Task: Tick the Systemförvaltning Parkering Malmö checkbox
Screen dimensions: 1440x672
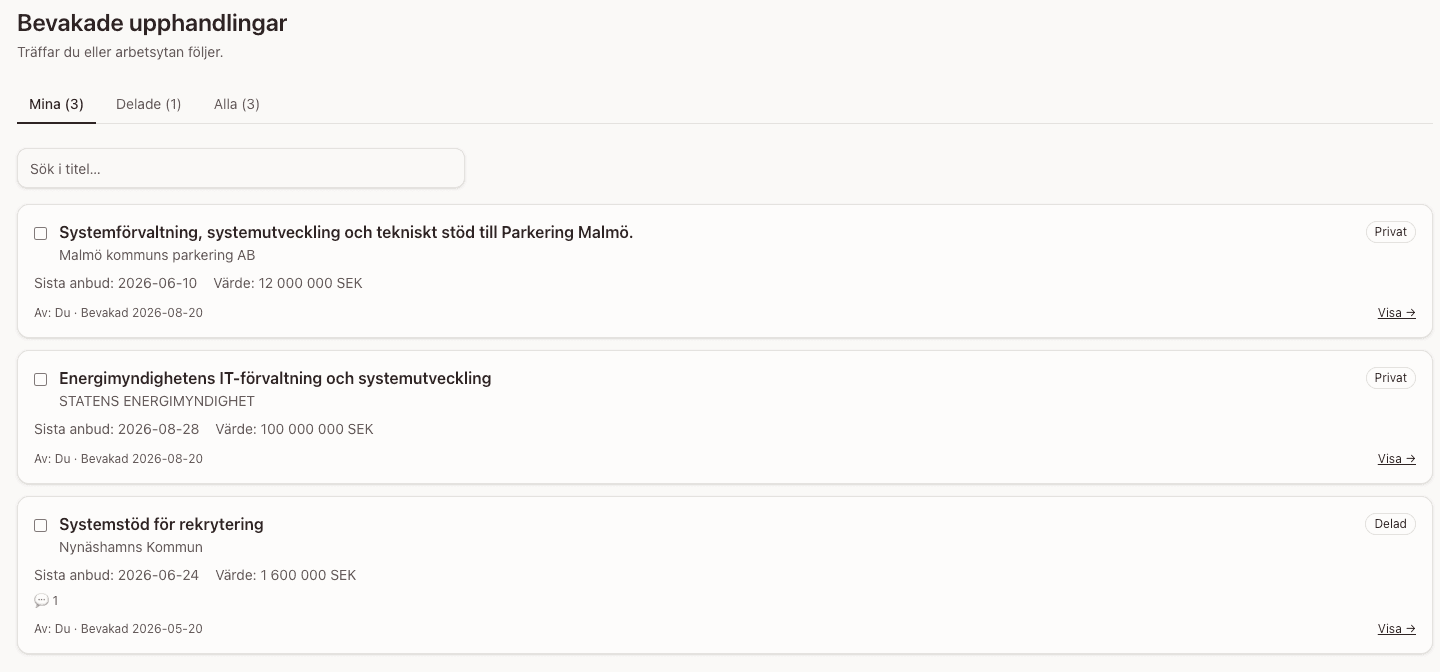Action: (41, 233)
